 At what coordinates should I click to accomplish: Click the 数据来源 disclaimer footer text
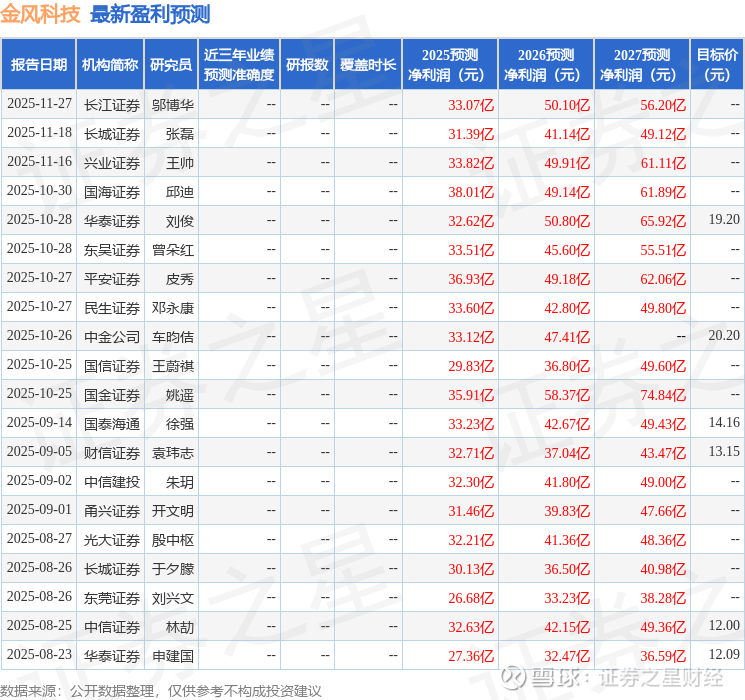tap(161, 691)
